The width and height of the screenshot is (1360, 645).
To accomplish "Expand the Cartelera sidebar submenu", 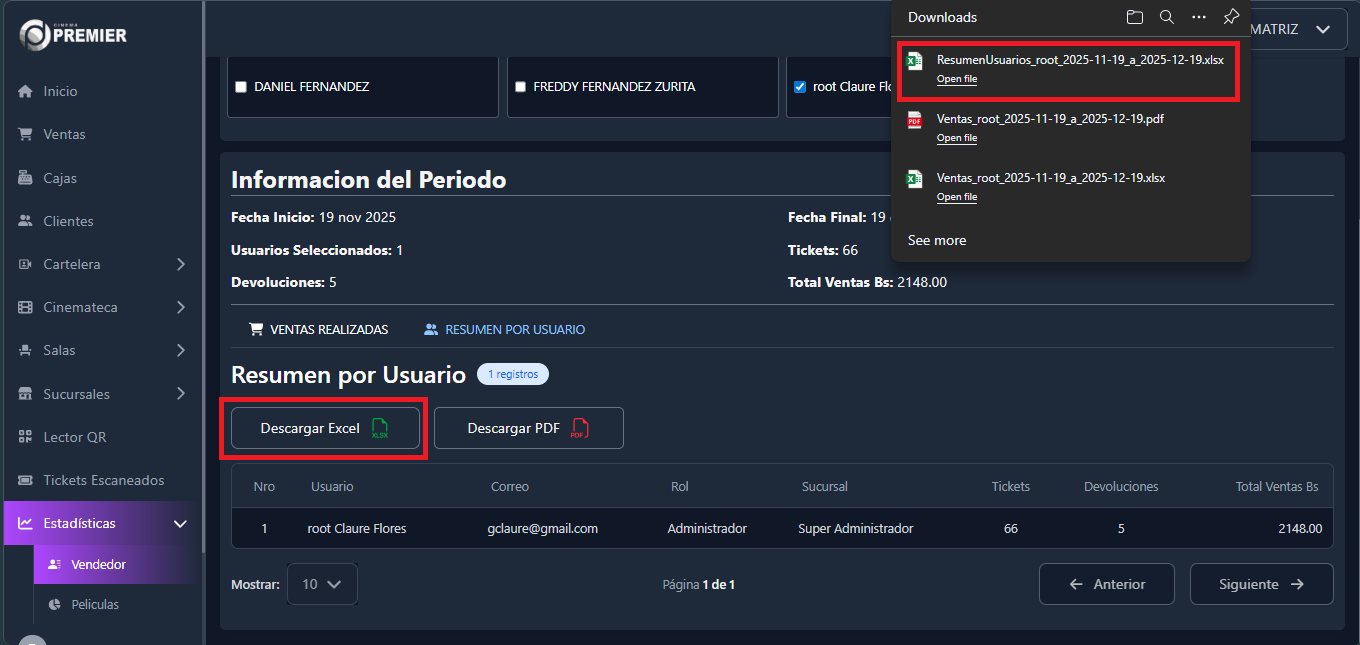I will click(180, 264).
